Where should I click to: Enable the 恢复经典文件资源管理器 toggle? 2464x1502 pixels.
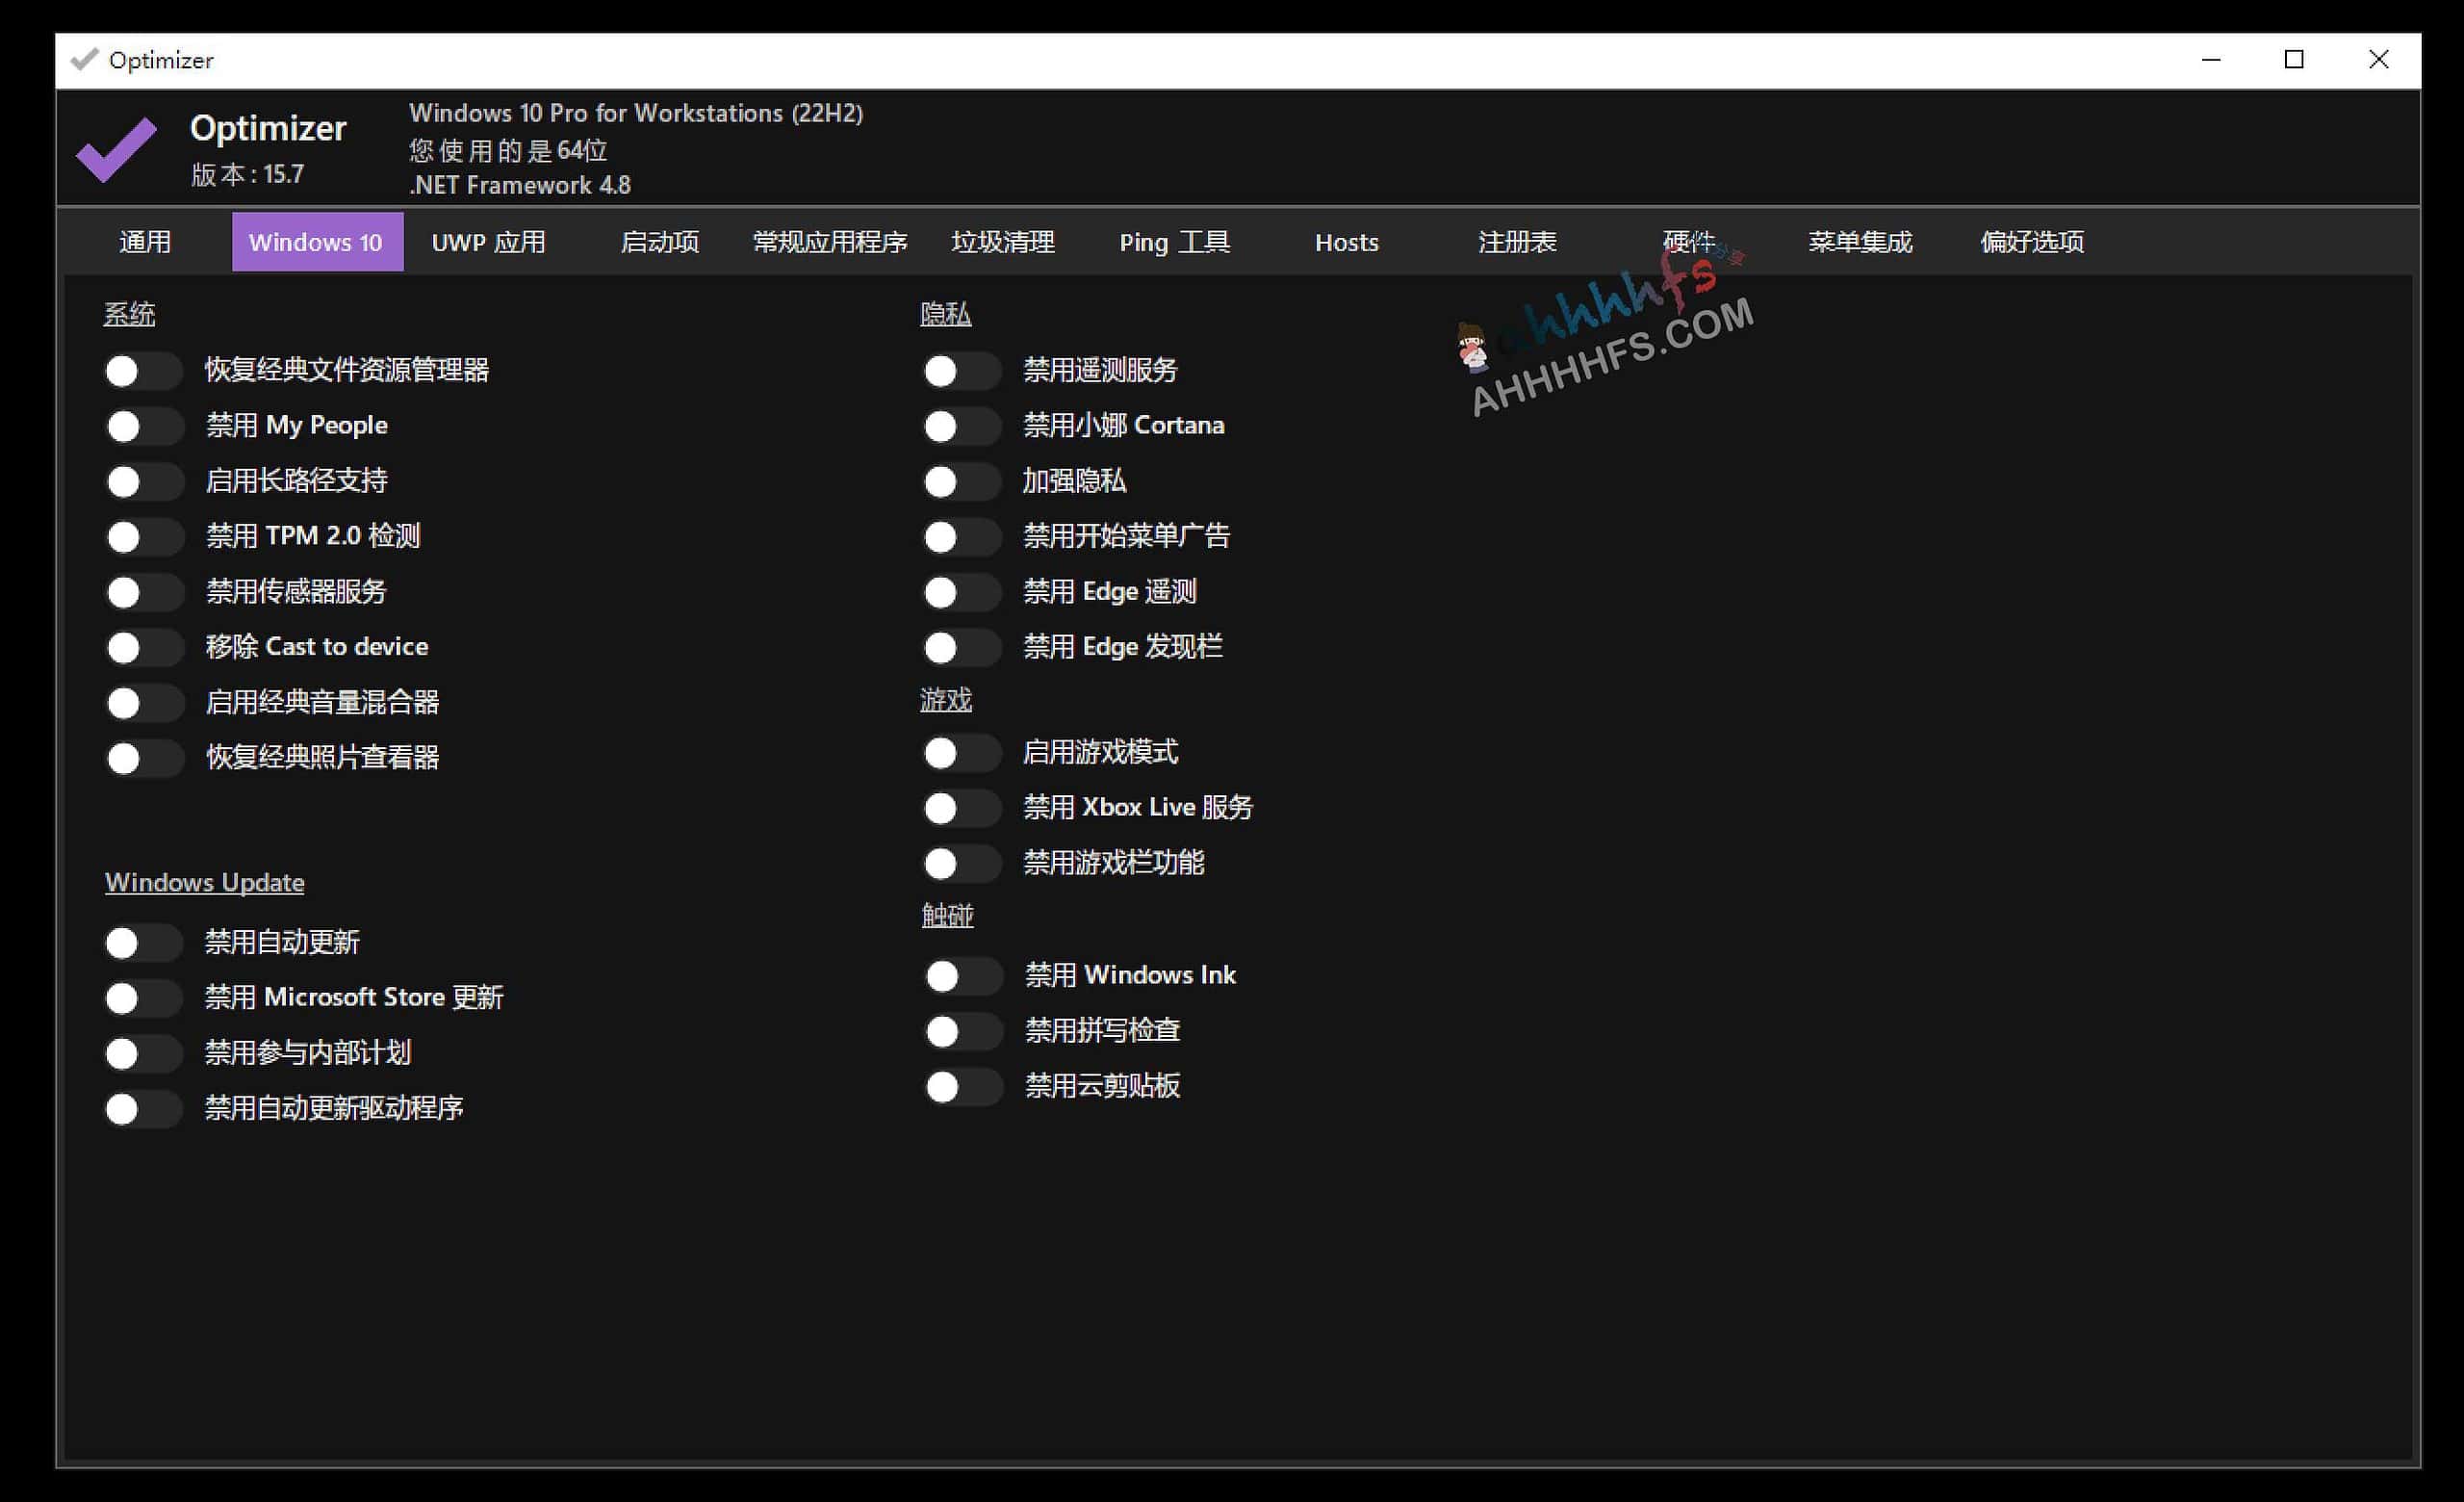(x=143, y=370)
